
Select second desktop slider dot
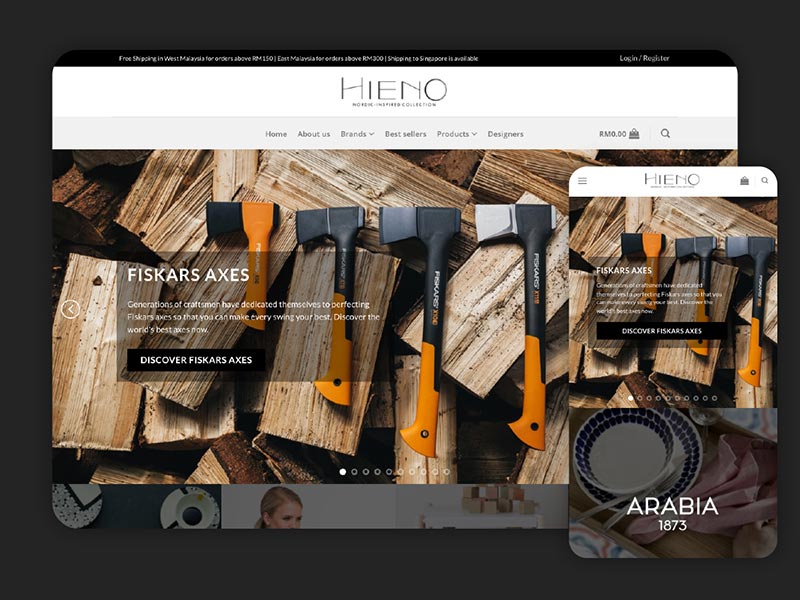tap(355, 472)
